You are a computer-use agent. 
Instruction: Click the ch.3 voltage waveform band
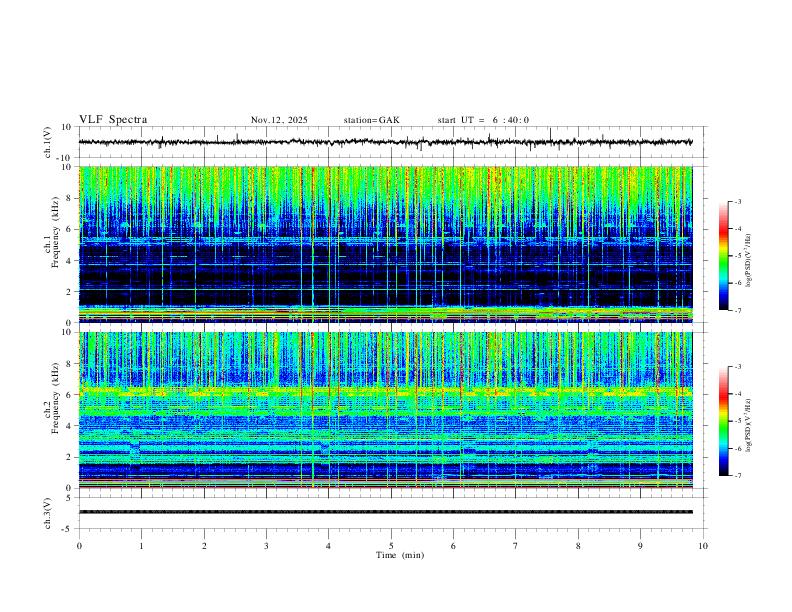[385, 512]
